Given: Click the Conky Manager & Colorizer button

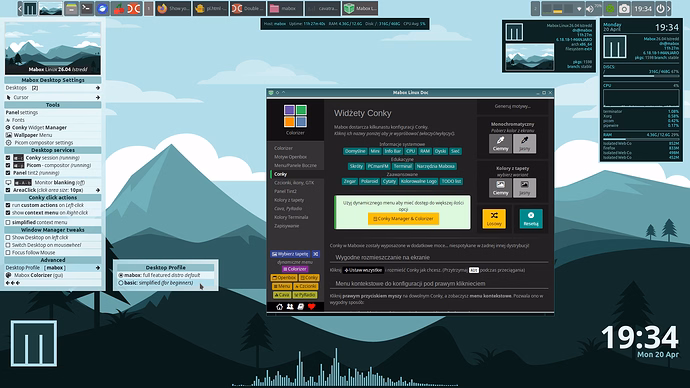Looking at the screenshot, I should click(403, 219).
